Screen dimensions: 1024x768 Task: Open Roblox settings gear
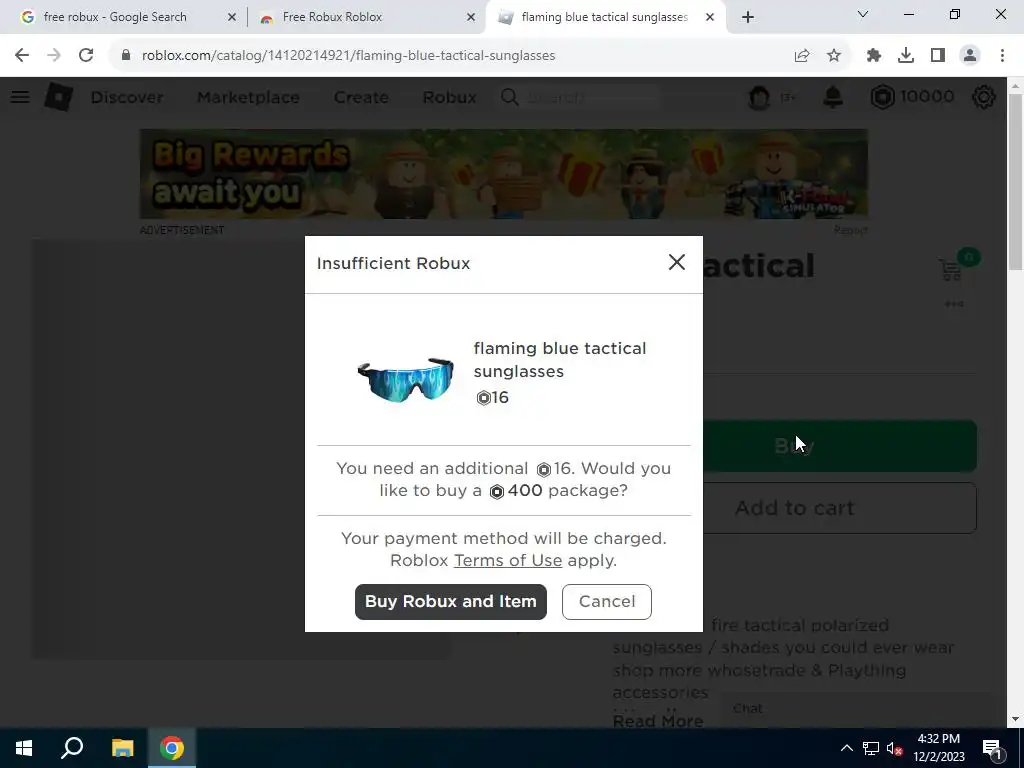pyautogui.click(x=984, y=97)
